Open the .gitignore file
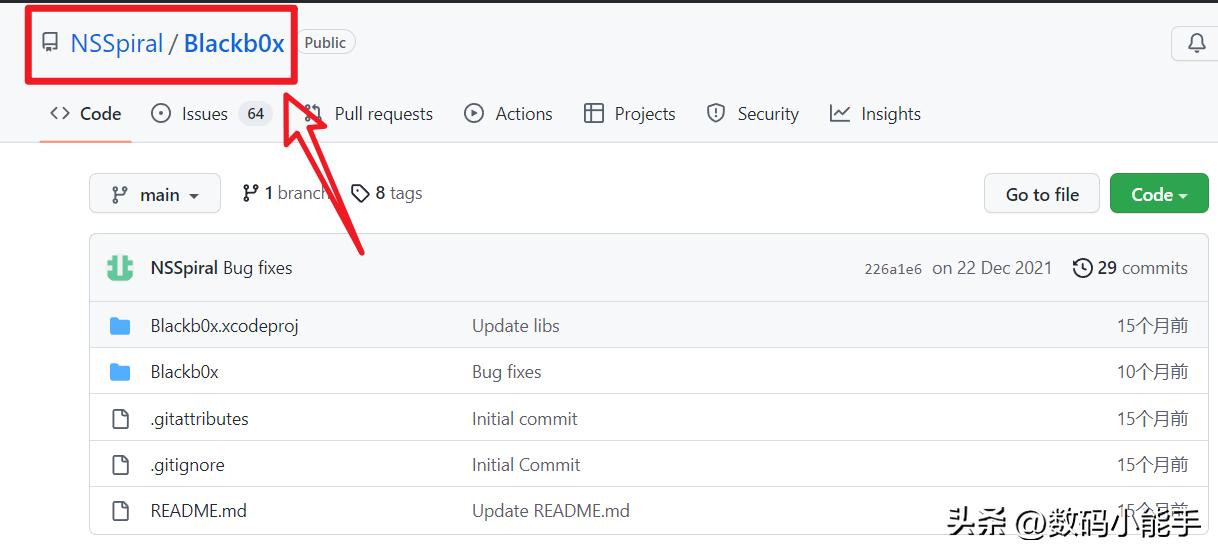Image resolution: width=1218 pixels, height=554 pixels. (x=187, y=465)
